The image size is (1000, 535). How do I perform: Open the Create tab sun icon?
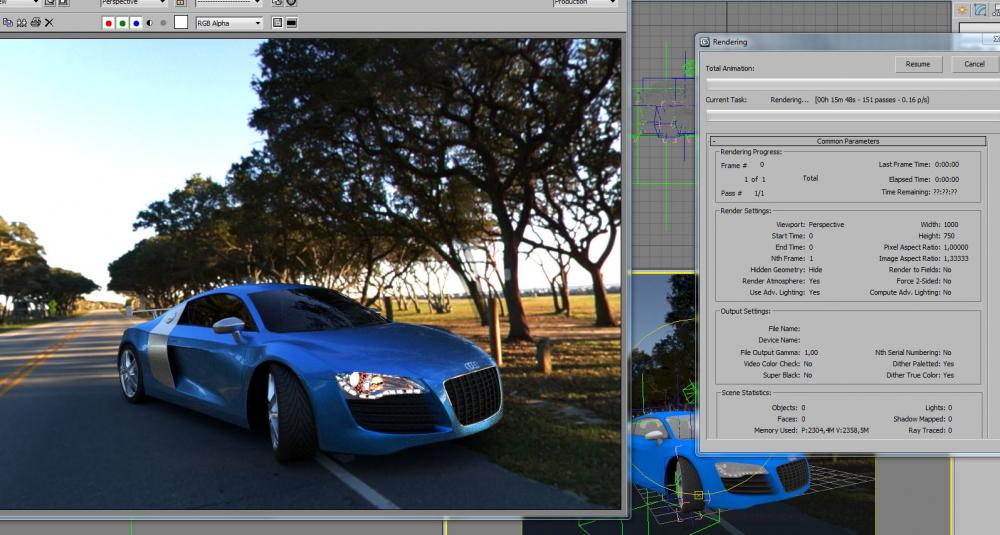(x=962, y=10)
